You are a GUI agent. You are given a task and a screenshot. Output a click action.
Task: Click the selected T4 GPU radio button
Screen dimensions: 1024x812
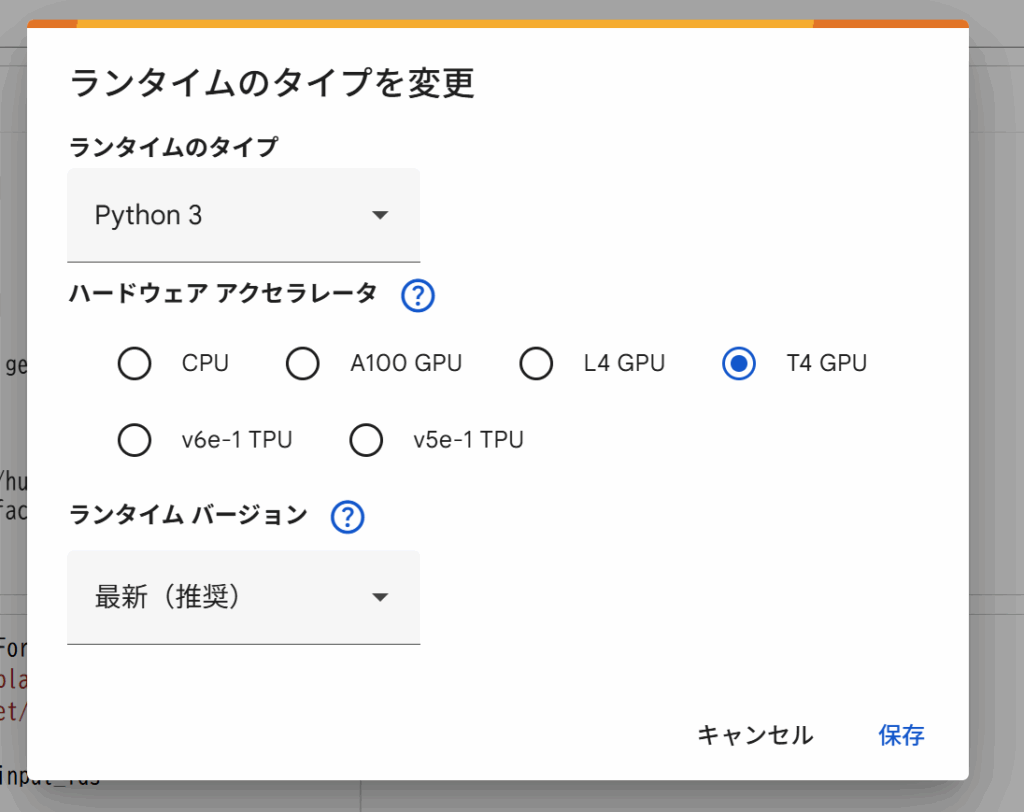pyautogui.click(x=739, y=364)
